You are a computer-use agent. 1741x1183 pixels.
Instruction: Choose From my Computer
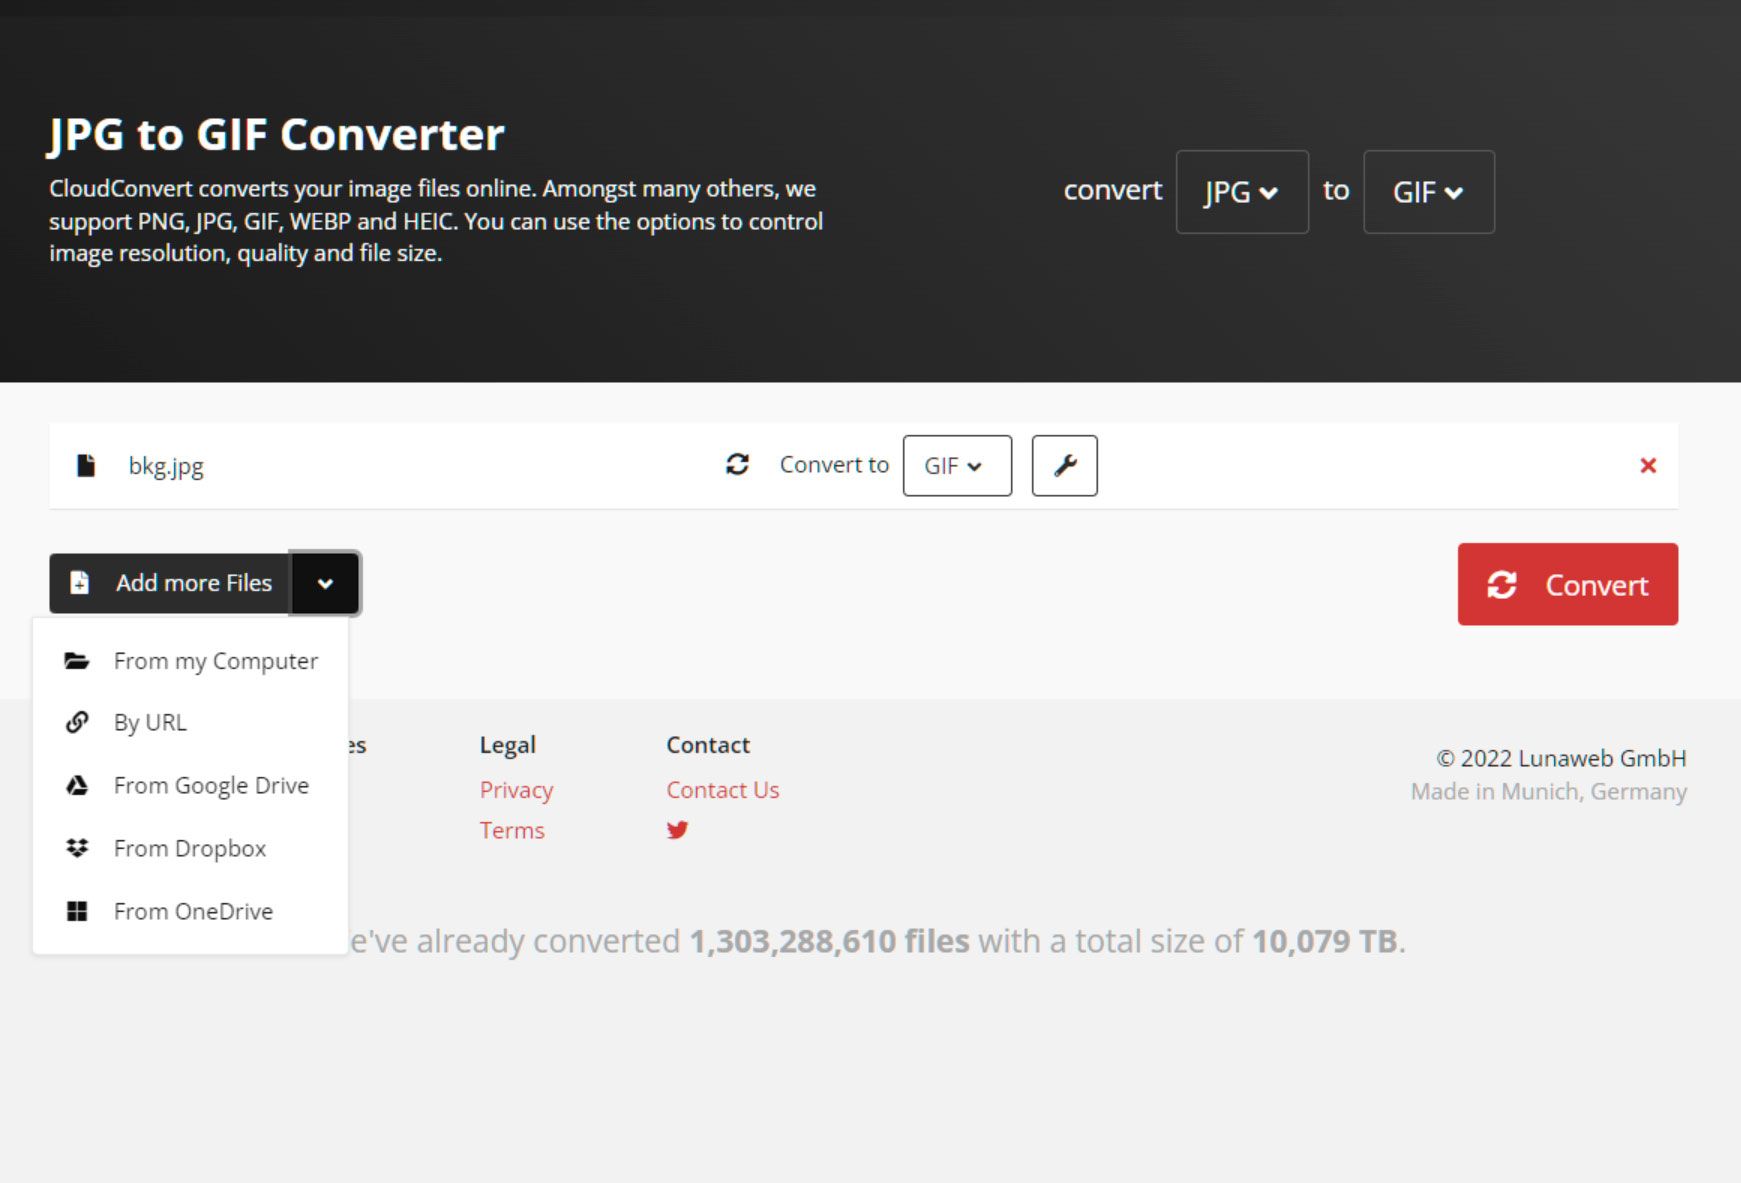coord(190,661)
